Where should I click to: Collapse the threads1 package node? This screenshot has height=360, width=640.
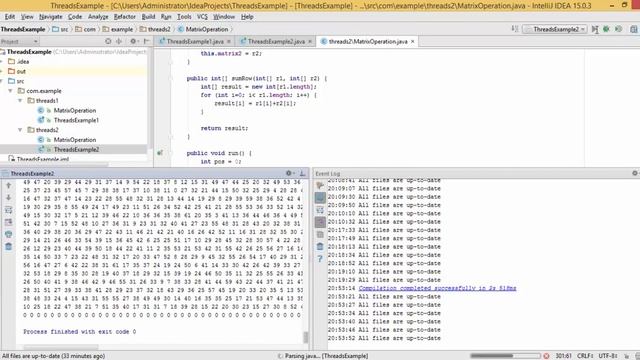pyautogui.click(x=20, y=100)
